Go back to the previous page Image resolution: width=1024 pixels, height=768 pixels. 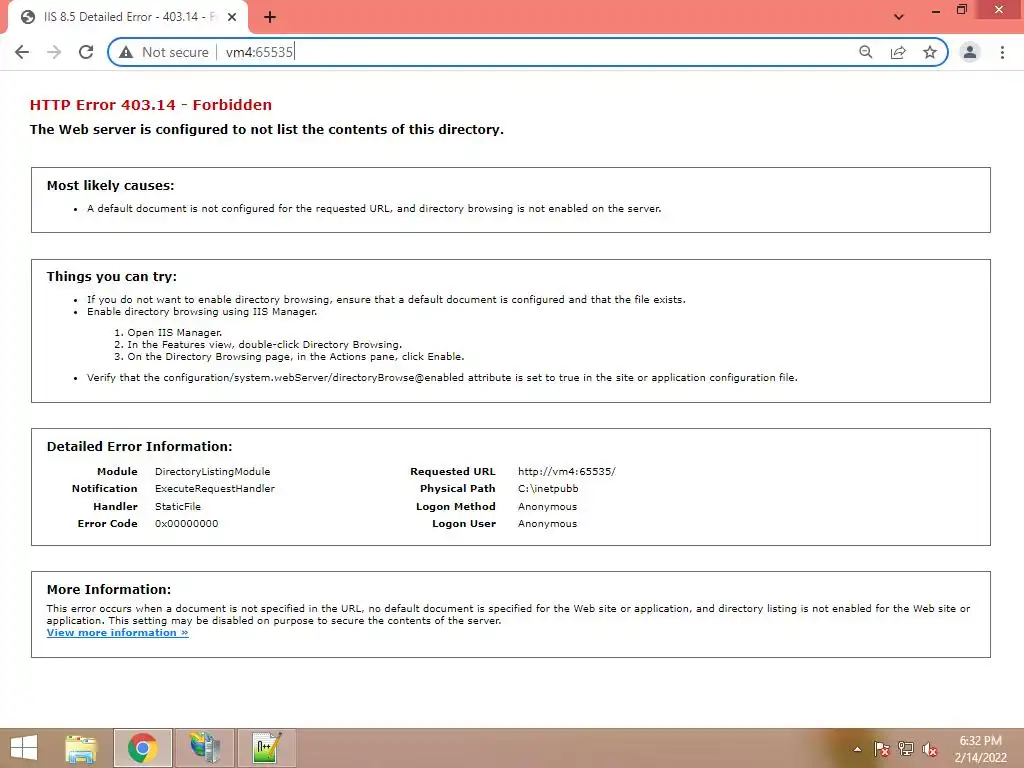coord(22,52)
